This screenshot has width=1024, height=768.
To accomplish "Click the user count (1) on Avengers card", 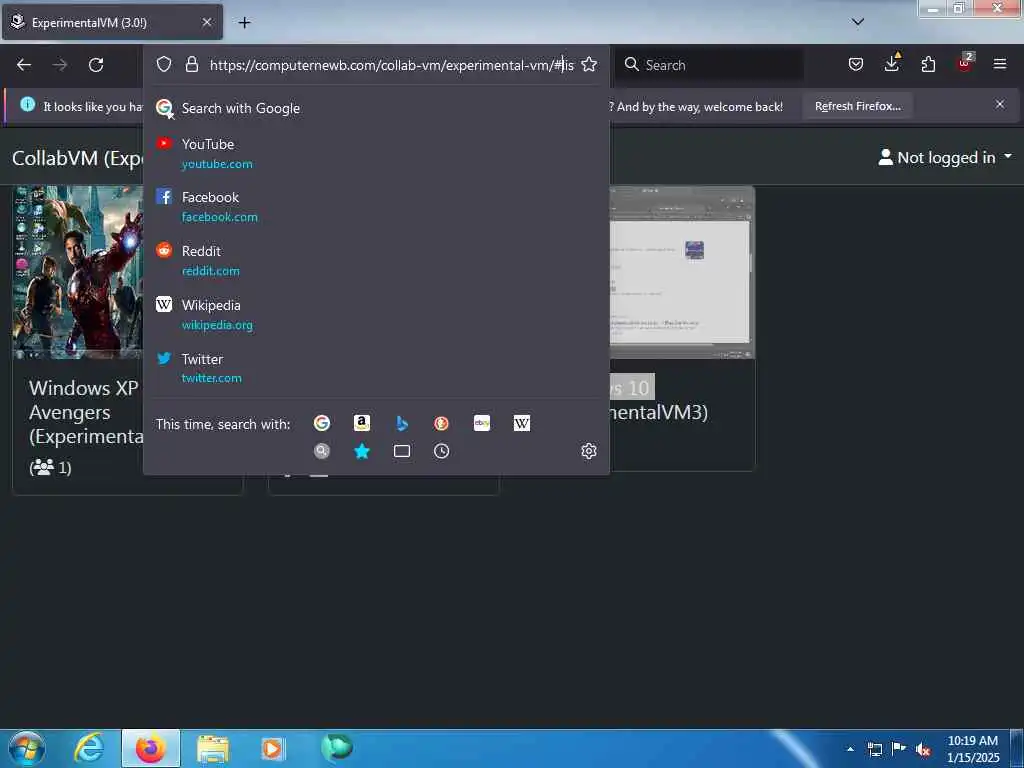I will tap(50, 468).
